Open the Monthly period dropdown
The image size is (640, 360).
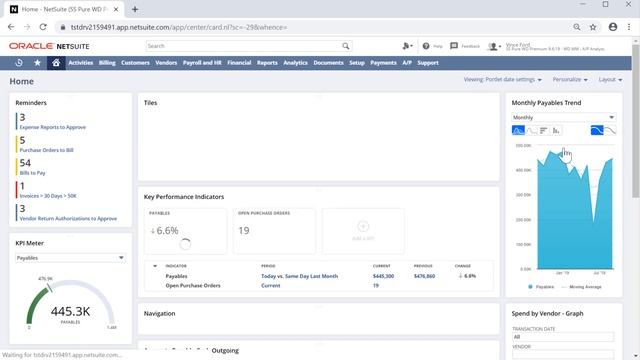(x=564, y=118)
